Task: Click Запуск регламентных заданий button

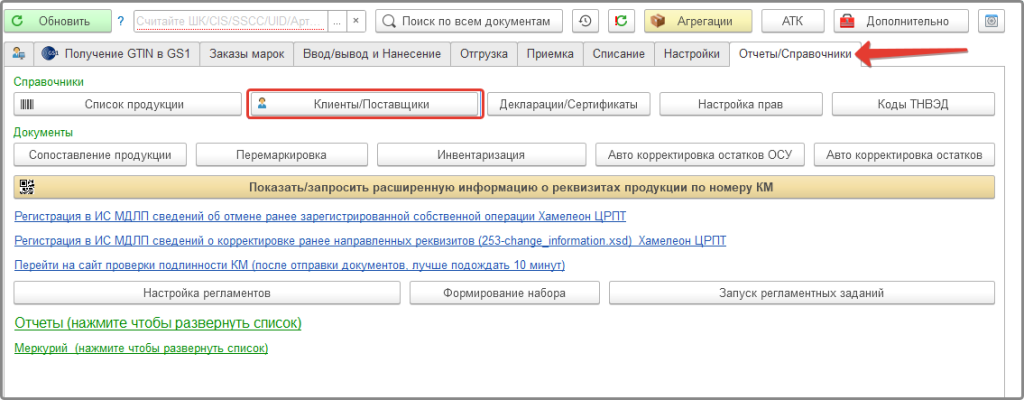Action: 802,293
